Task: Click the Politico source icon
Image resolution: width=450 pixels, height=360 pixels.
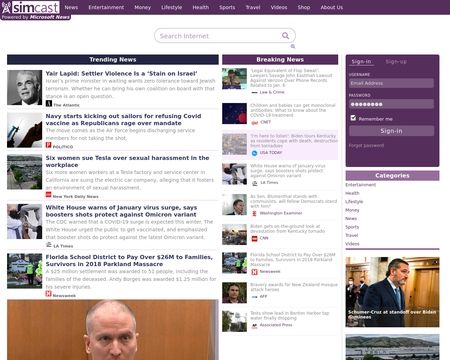Action: [x=48, y=145]
